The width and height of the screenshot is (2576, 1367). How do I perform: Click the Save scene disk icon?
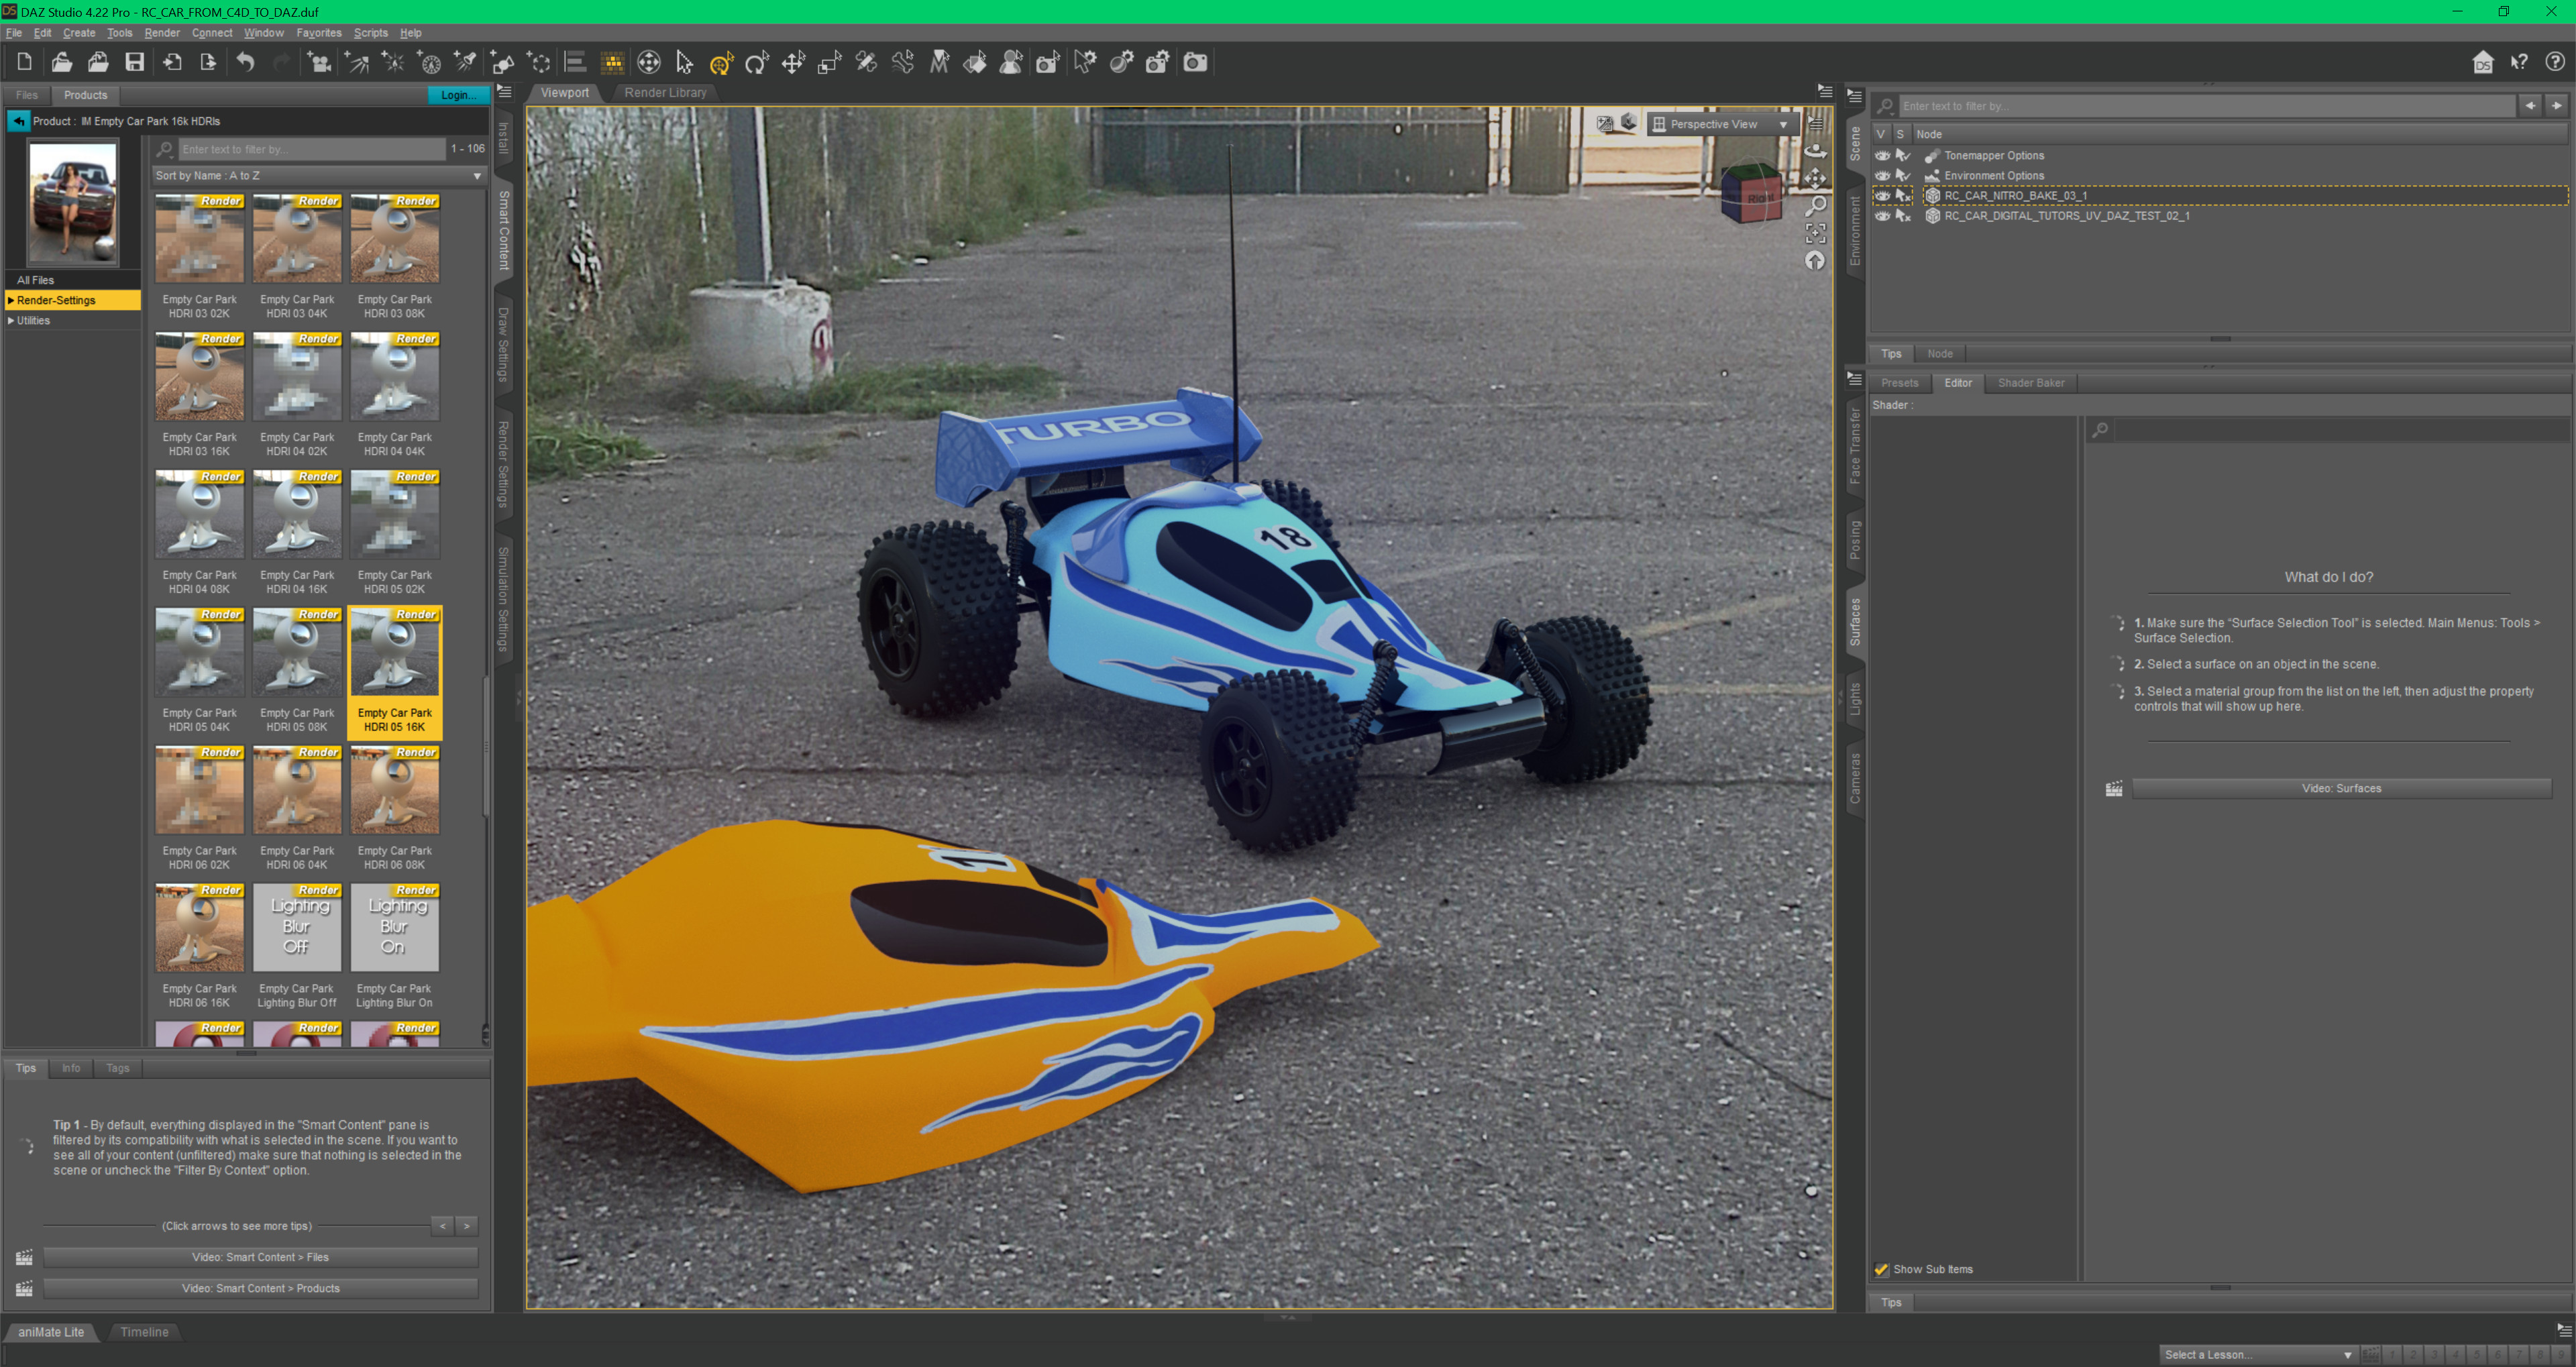tap(134, 62)
